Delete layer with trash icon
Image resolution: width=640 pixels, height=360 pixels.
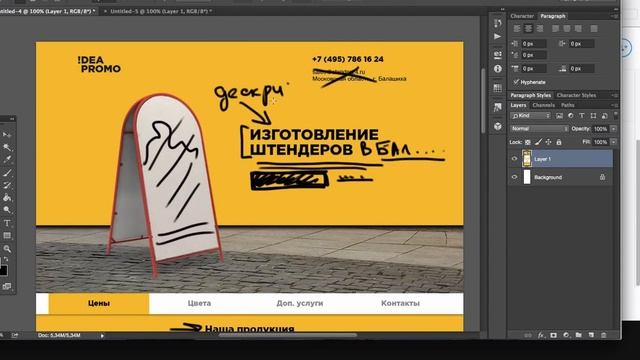tap(603, 335)
